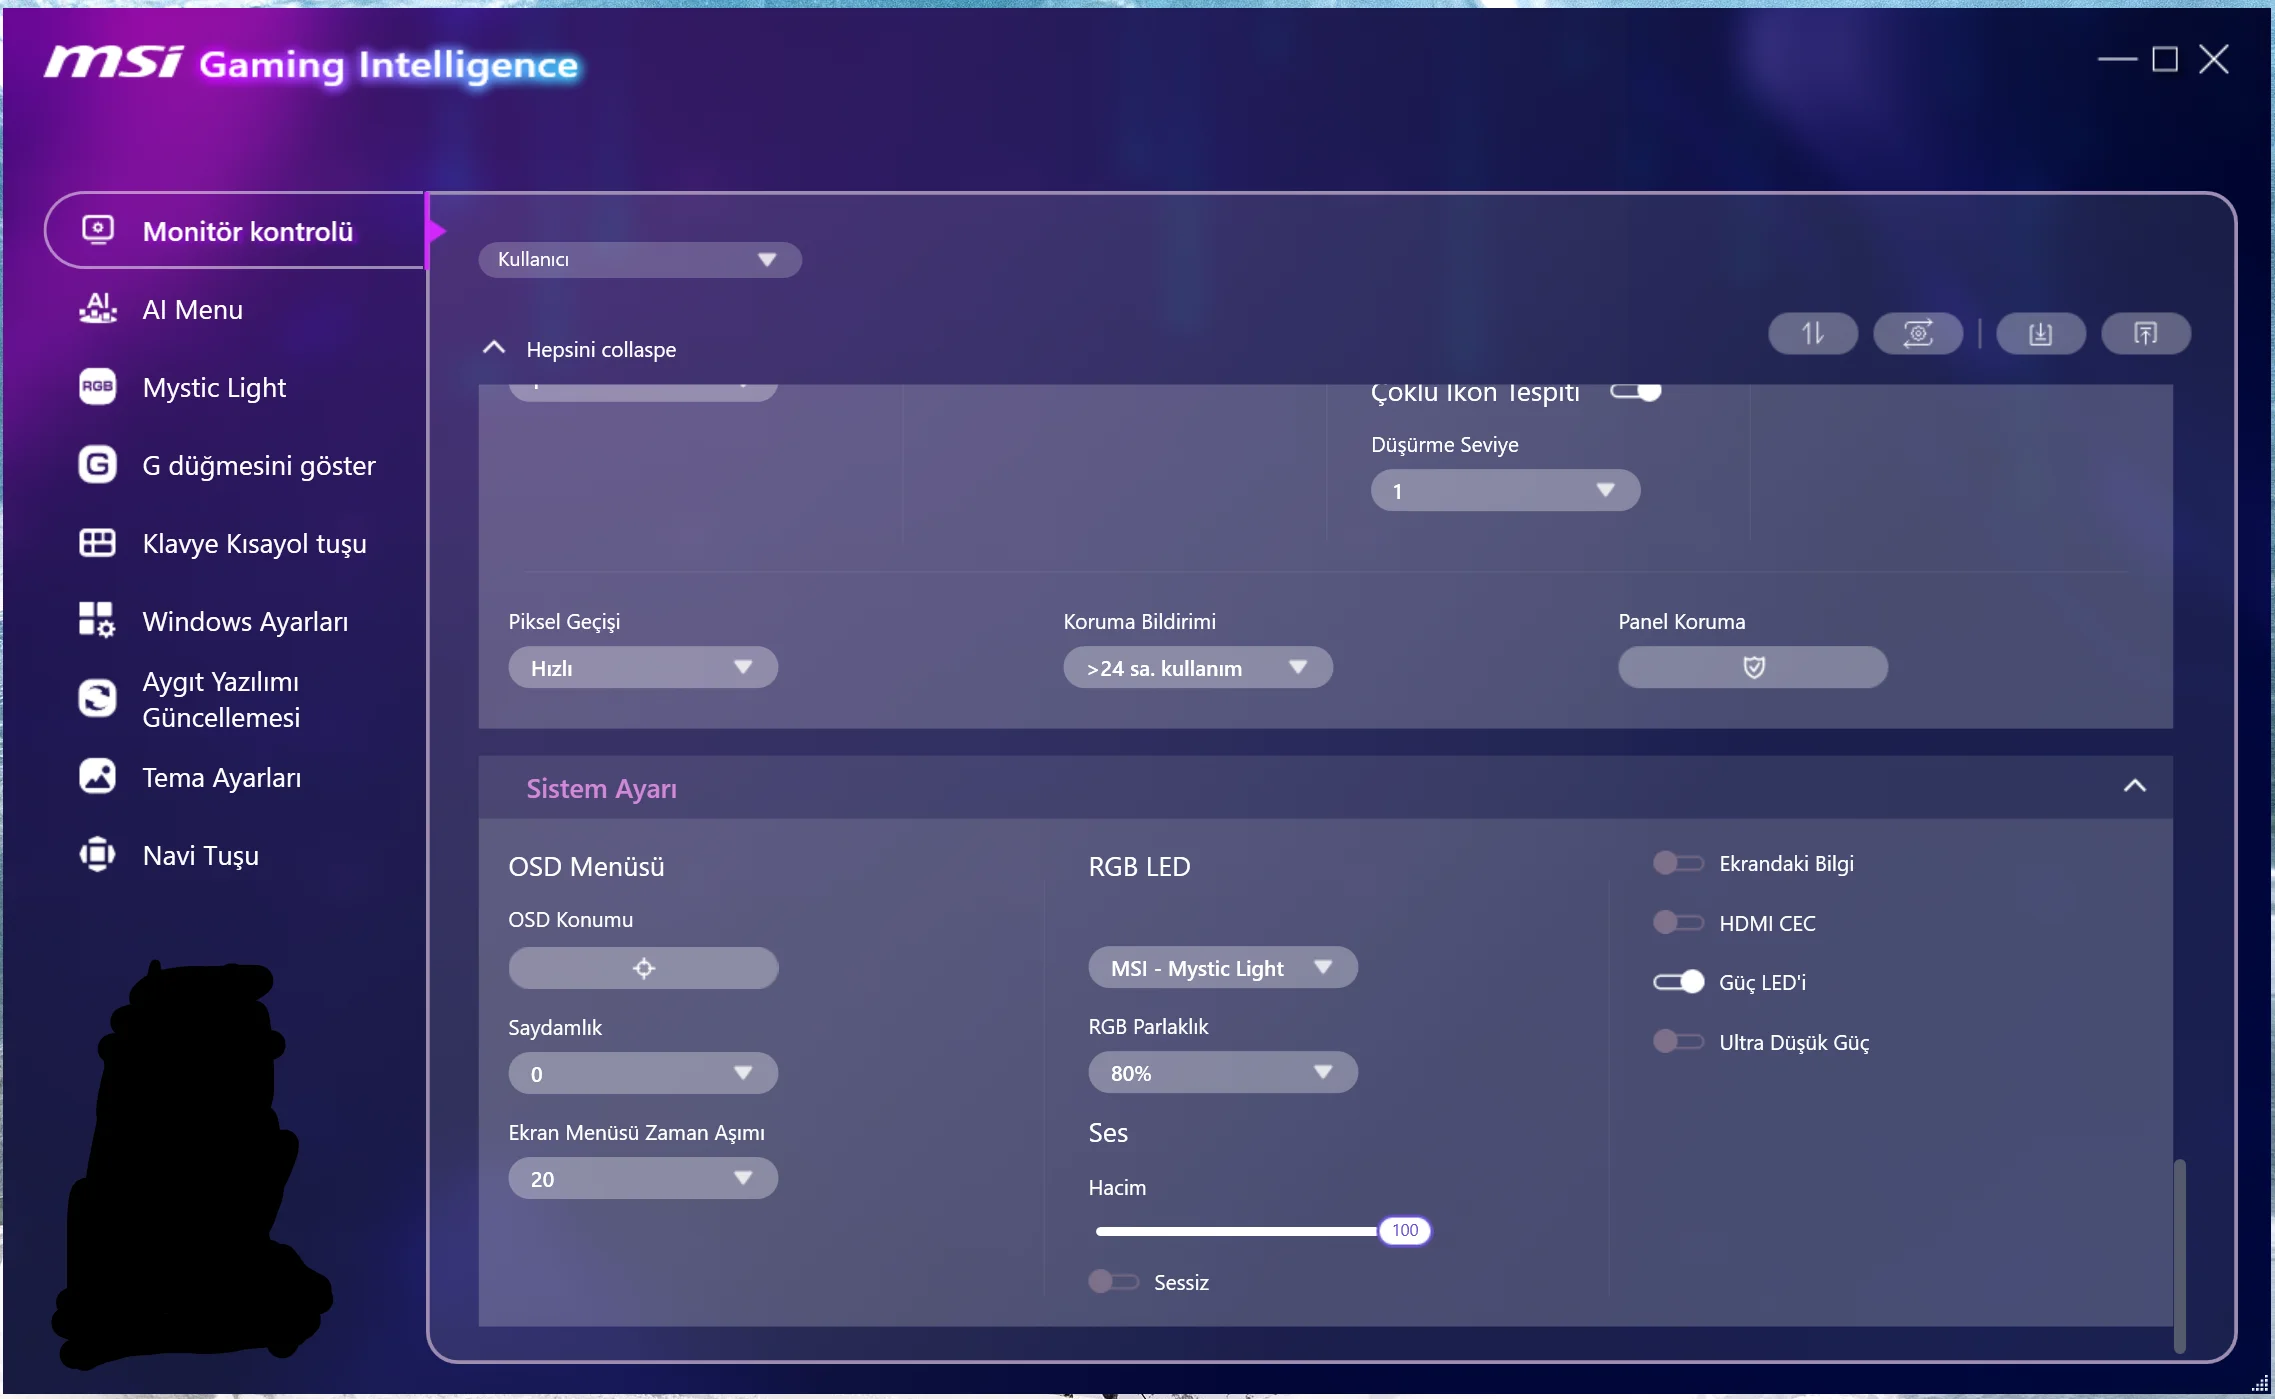Toggle Çoklu İkon Tespiti switch
The width and height of the screenshot is (2275, 1399).
click(x=1635, y=391)
